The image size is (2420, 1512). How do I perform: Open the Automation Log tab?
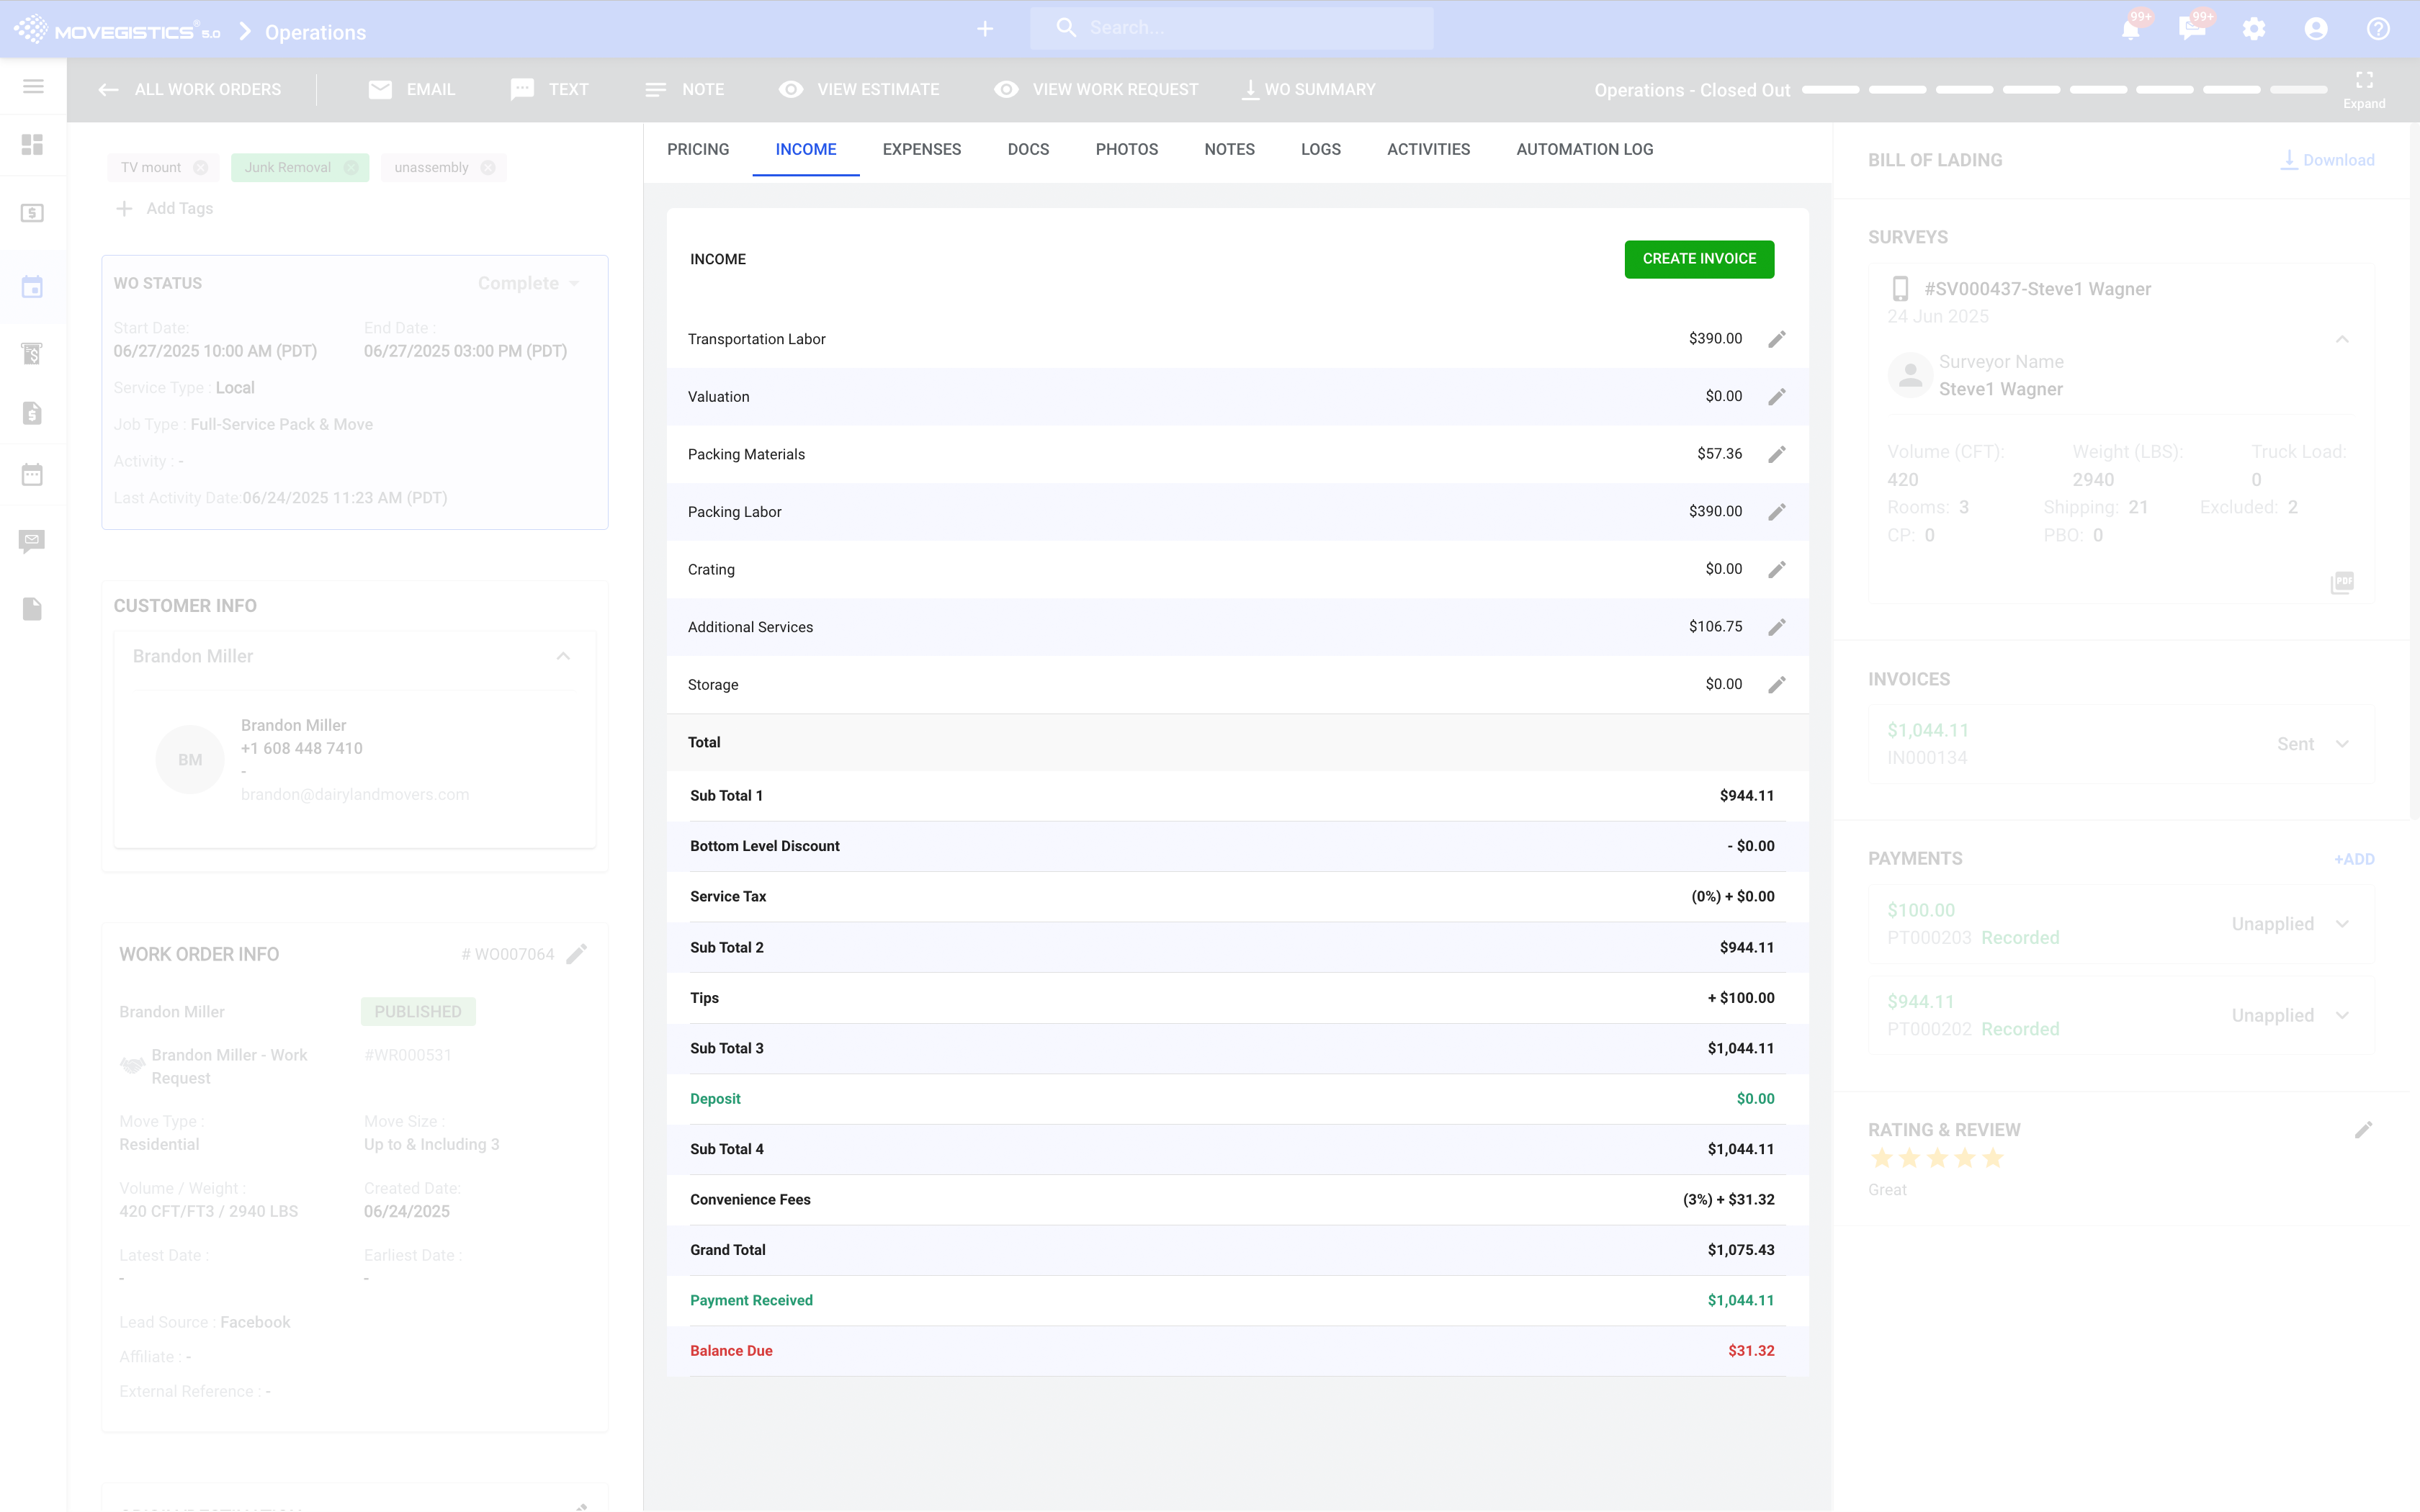coord(1584,149)
